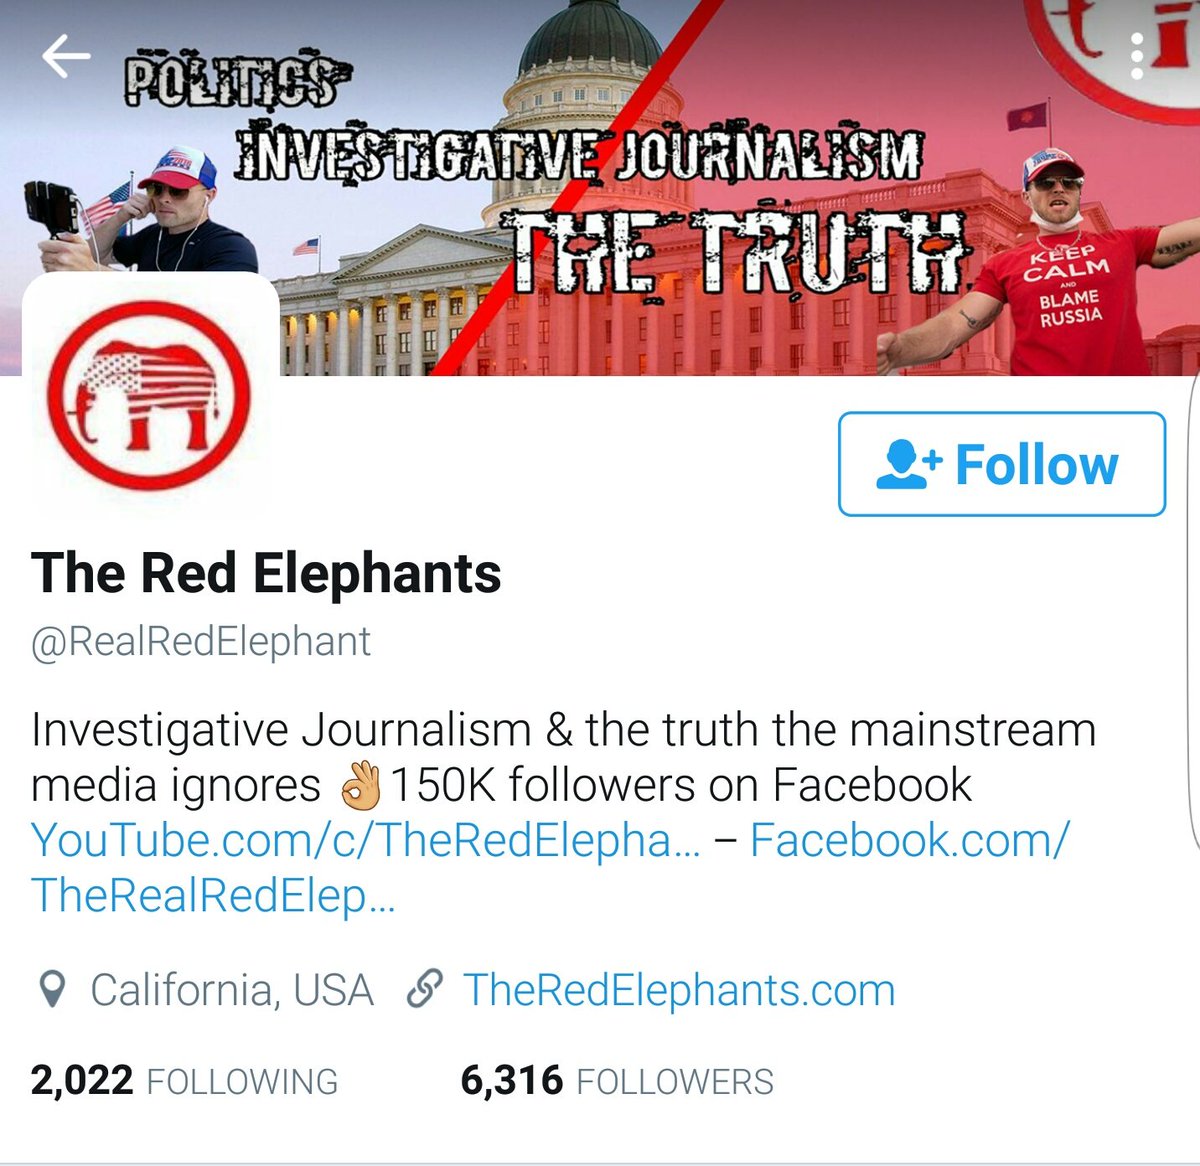View the 6,316 Followers list

click(617, 1081)
